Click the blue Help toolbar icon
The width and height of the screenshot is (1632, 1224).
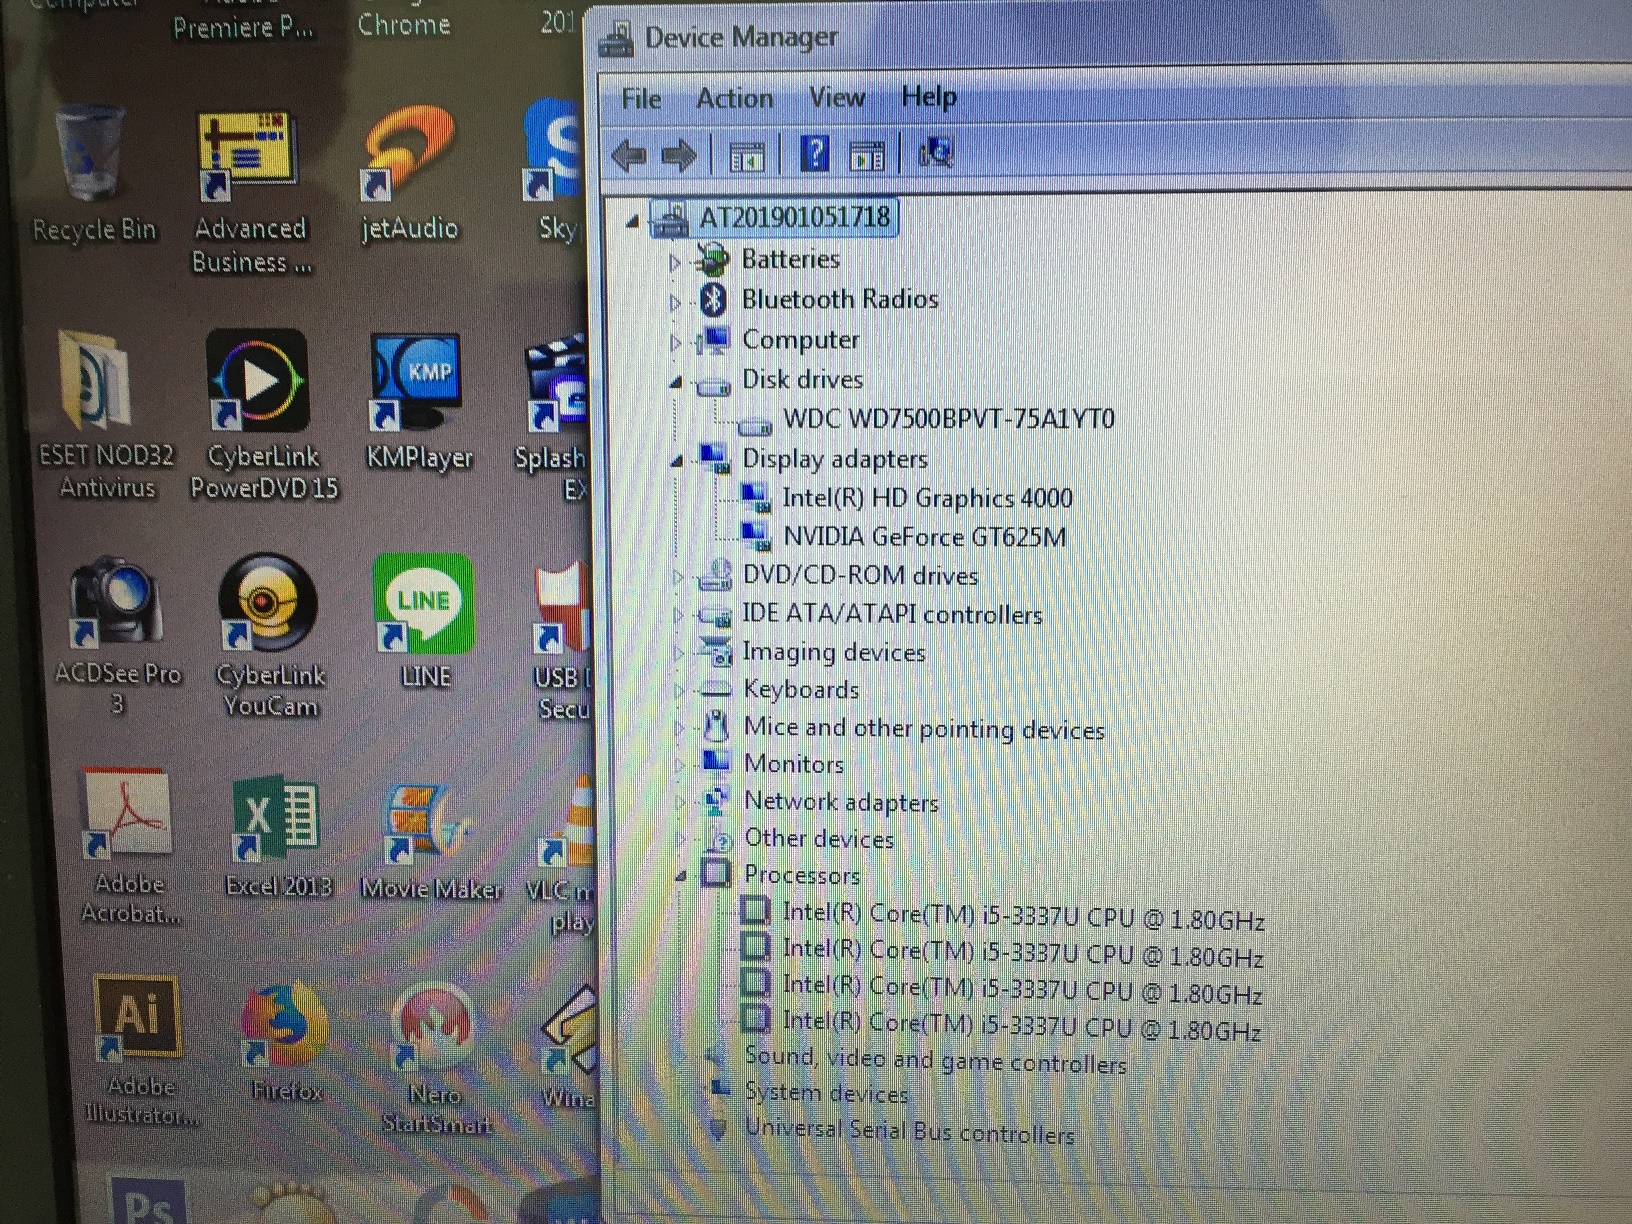[814, 155]
